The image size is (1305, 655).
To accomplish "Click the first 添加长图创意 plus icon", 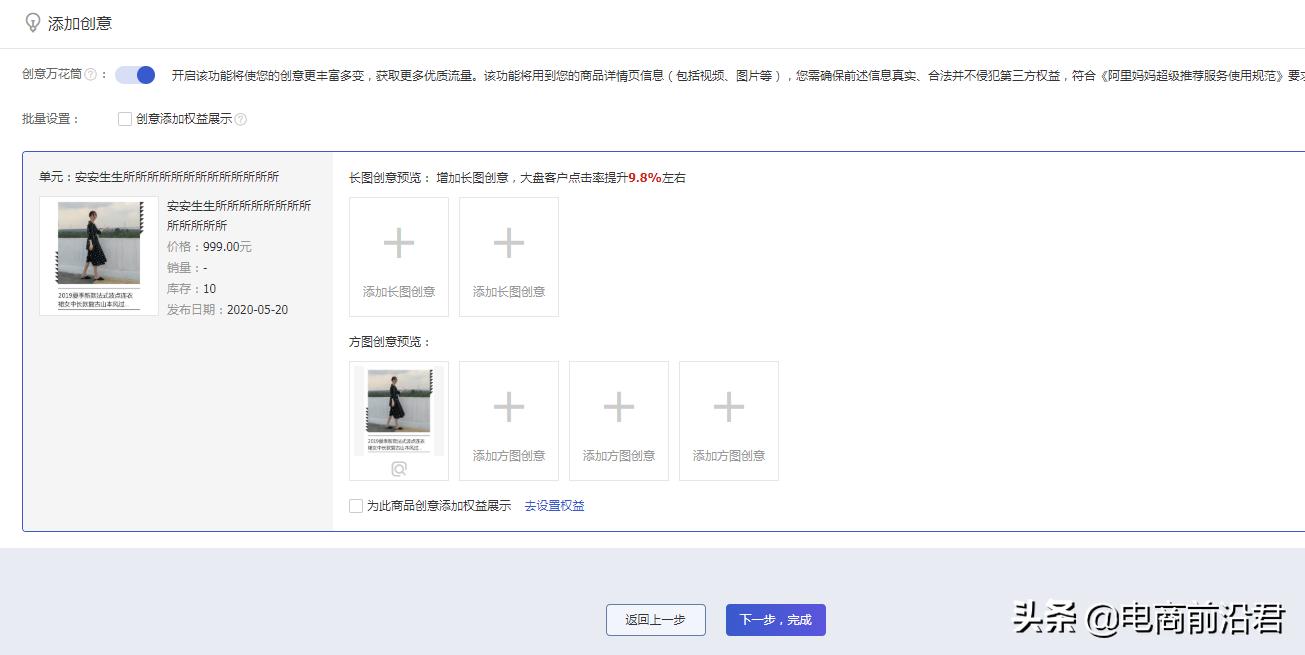I will (x=399, y=243).
